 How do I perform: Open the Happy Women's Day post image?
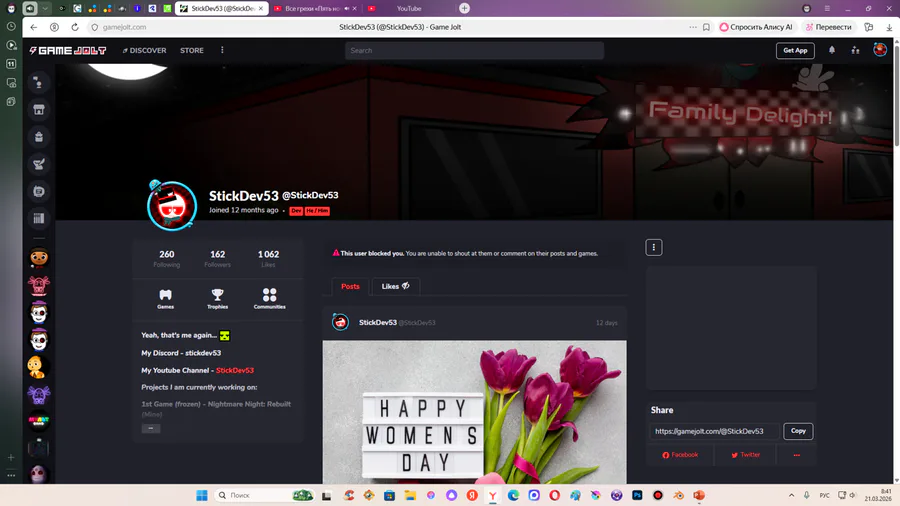[474, 412]
